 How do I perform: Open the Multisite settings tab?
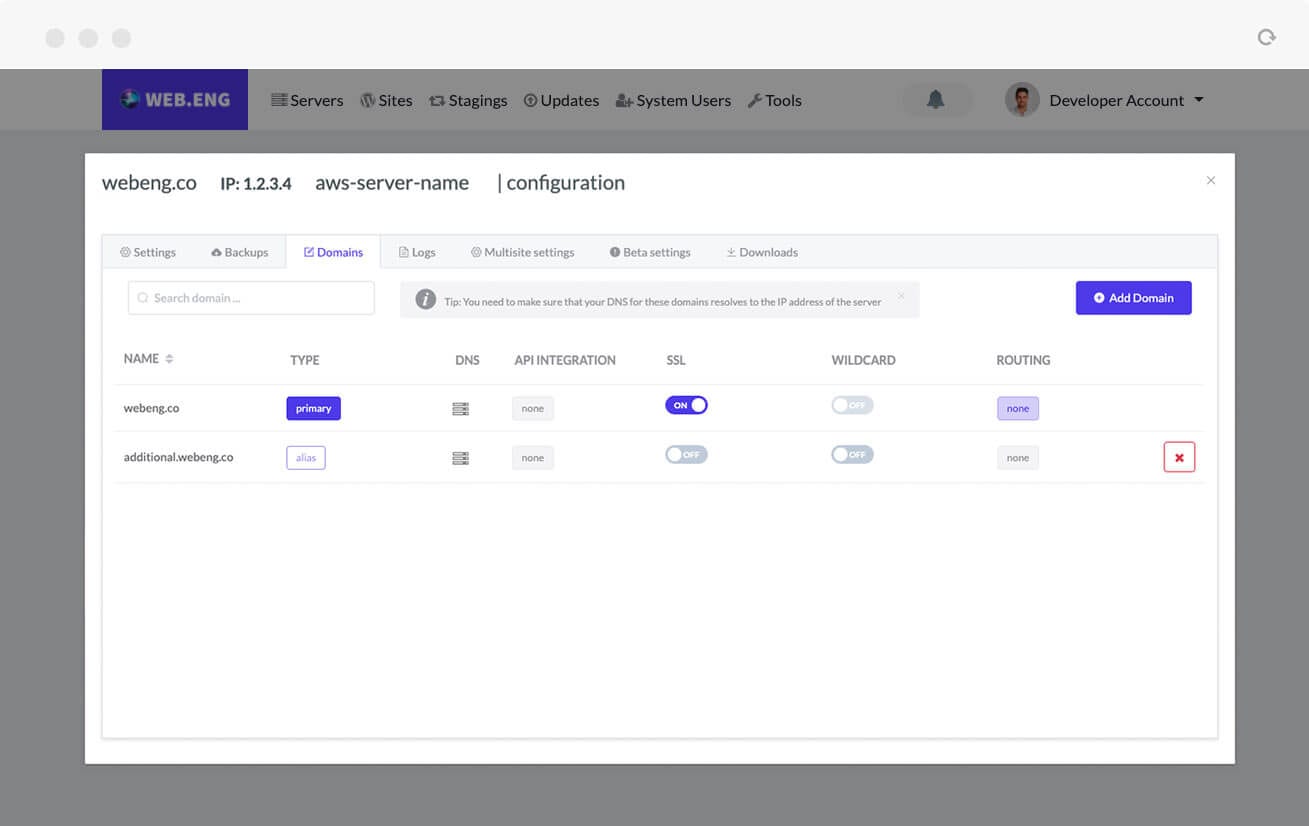pos(522,252)
